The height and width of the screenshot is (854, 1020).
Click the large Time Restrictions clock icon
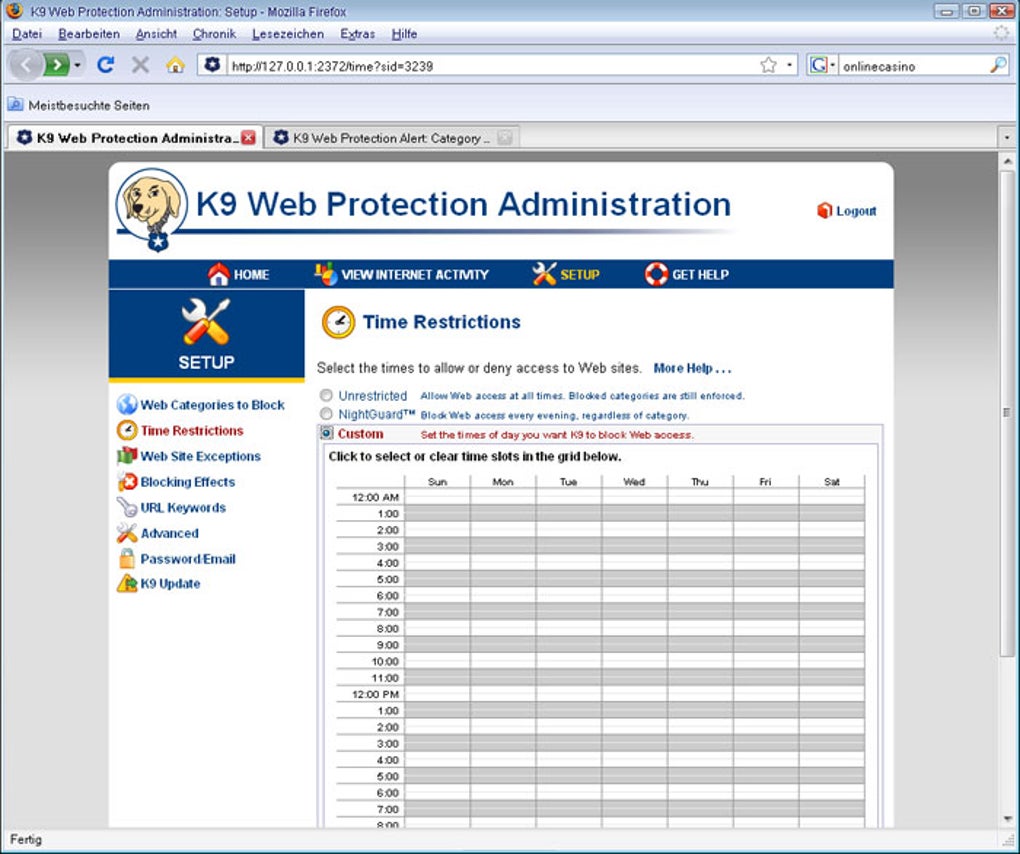(338, 322)
